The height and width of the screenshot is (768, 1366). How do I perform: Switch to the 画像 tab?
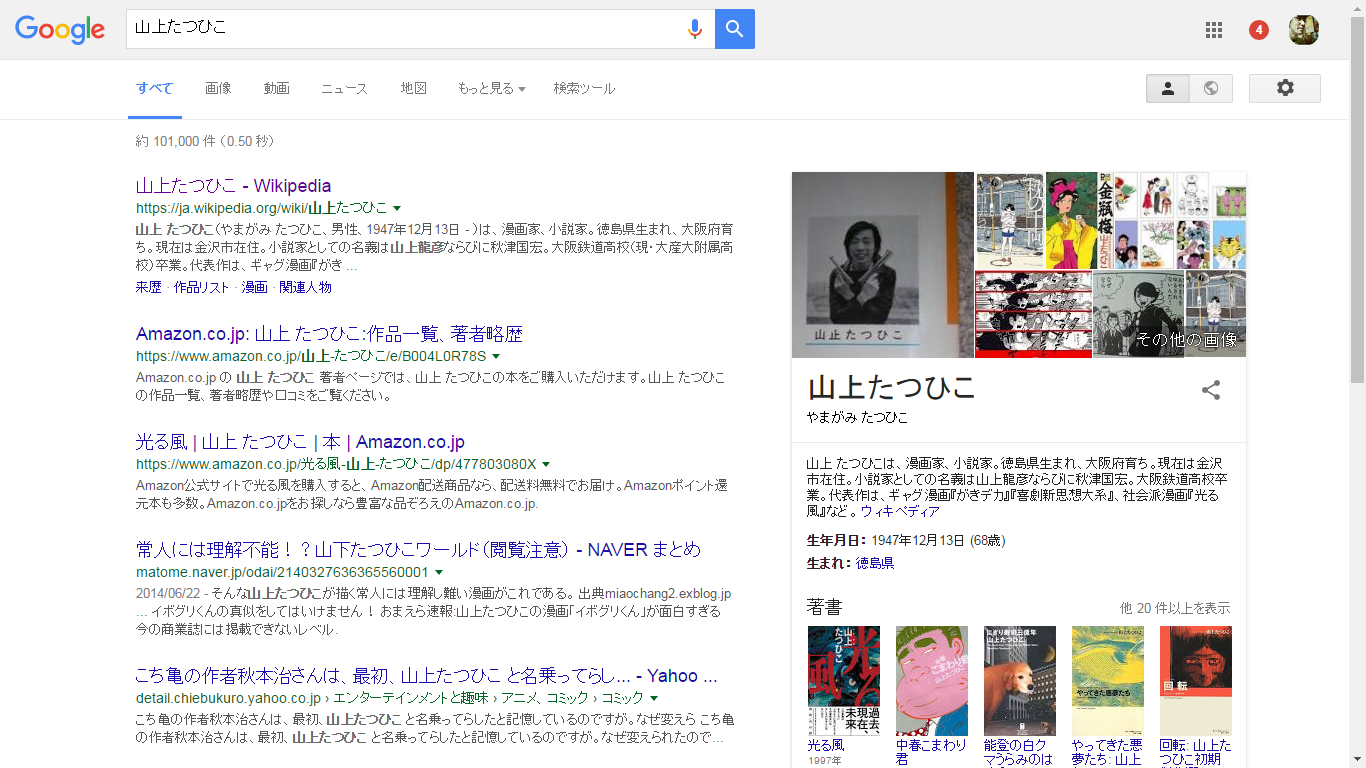tap(218, 88)
